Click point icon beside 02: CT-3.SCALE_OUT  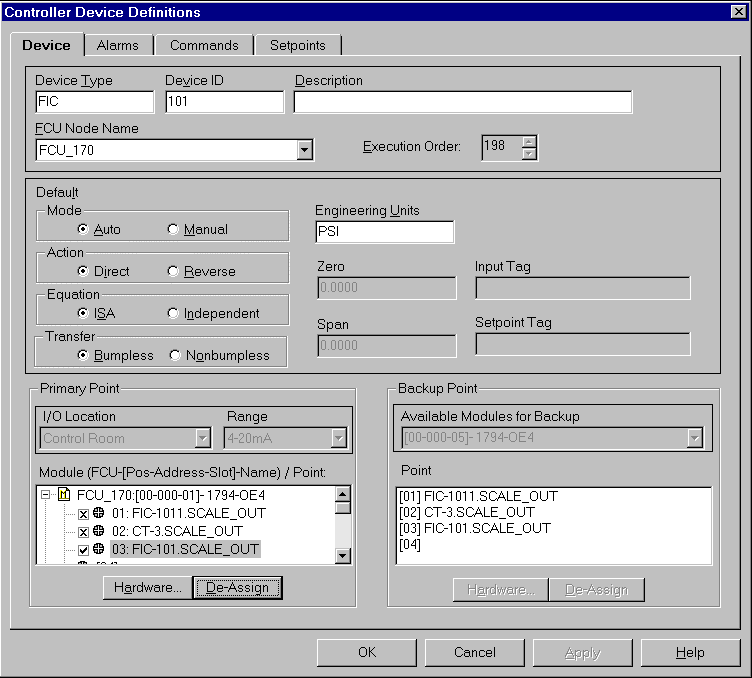pos(99,531)
